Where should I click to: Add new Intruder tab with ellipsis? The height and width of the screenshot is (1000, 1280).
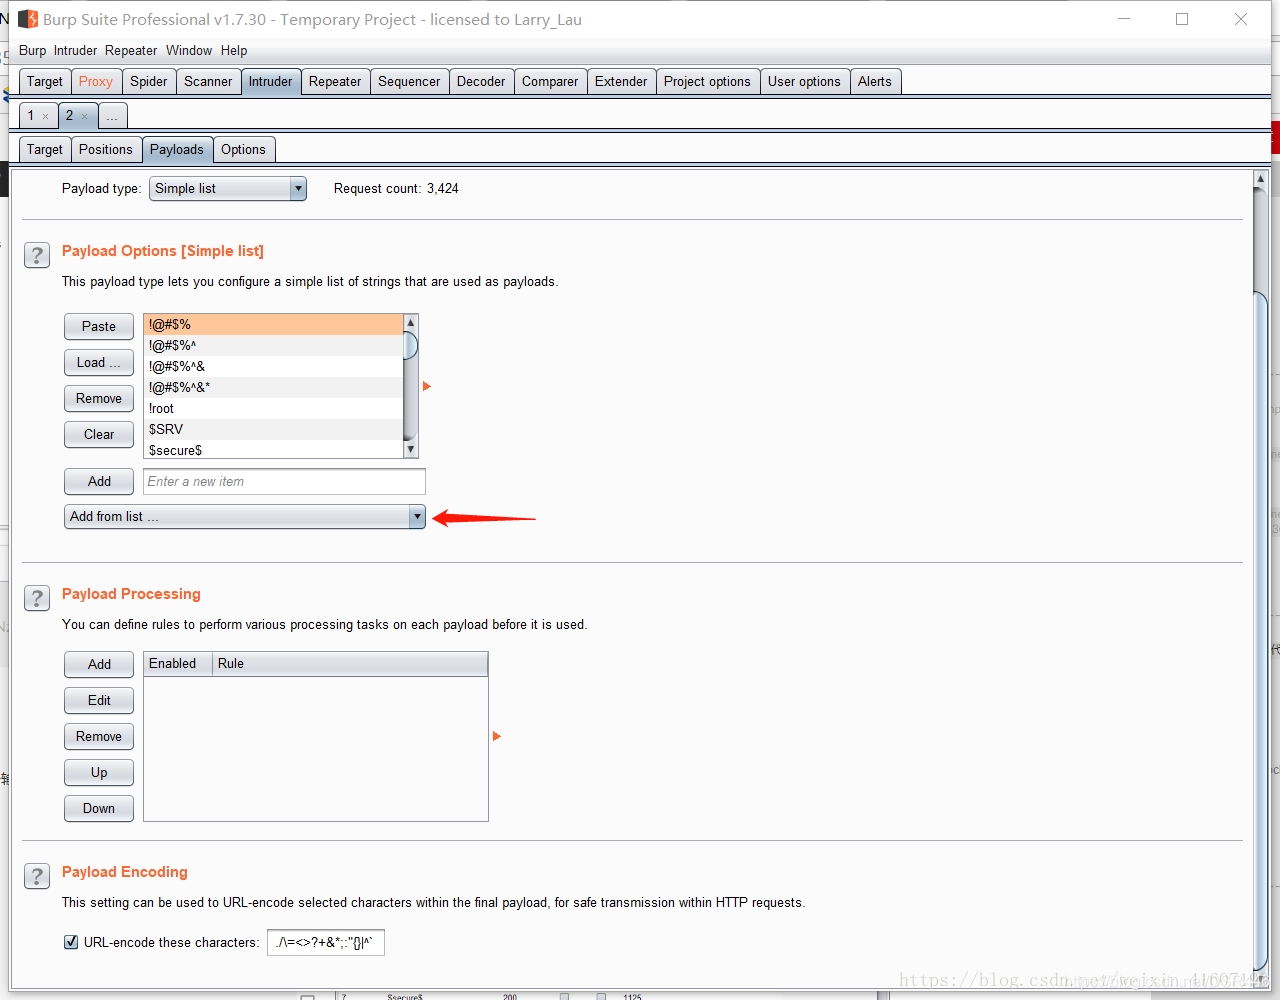[x=112, y=116]
